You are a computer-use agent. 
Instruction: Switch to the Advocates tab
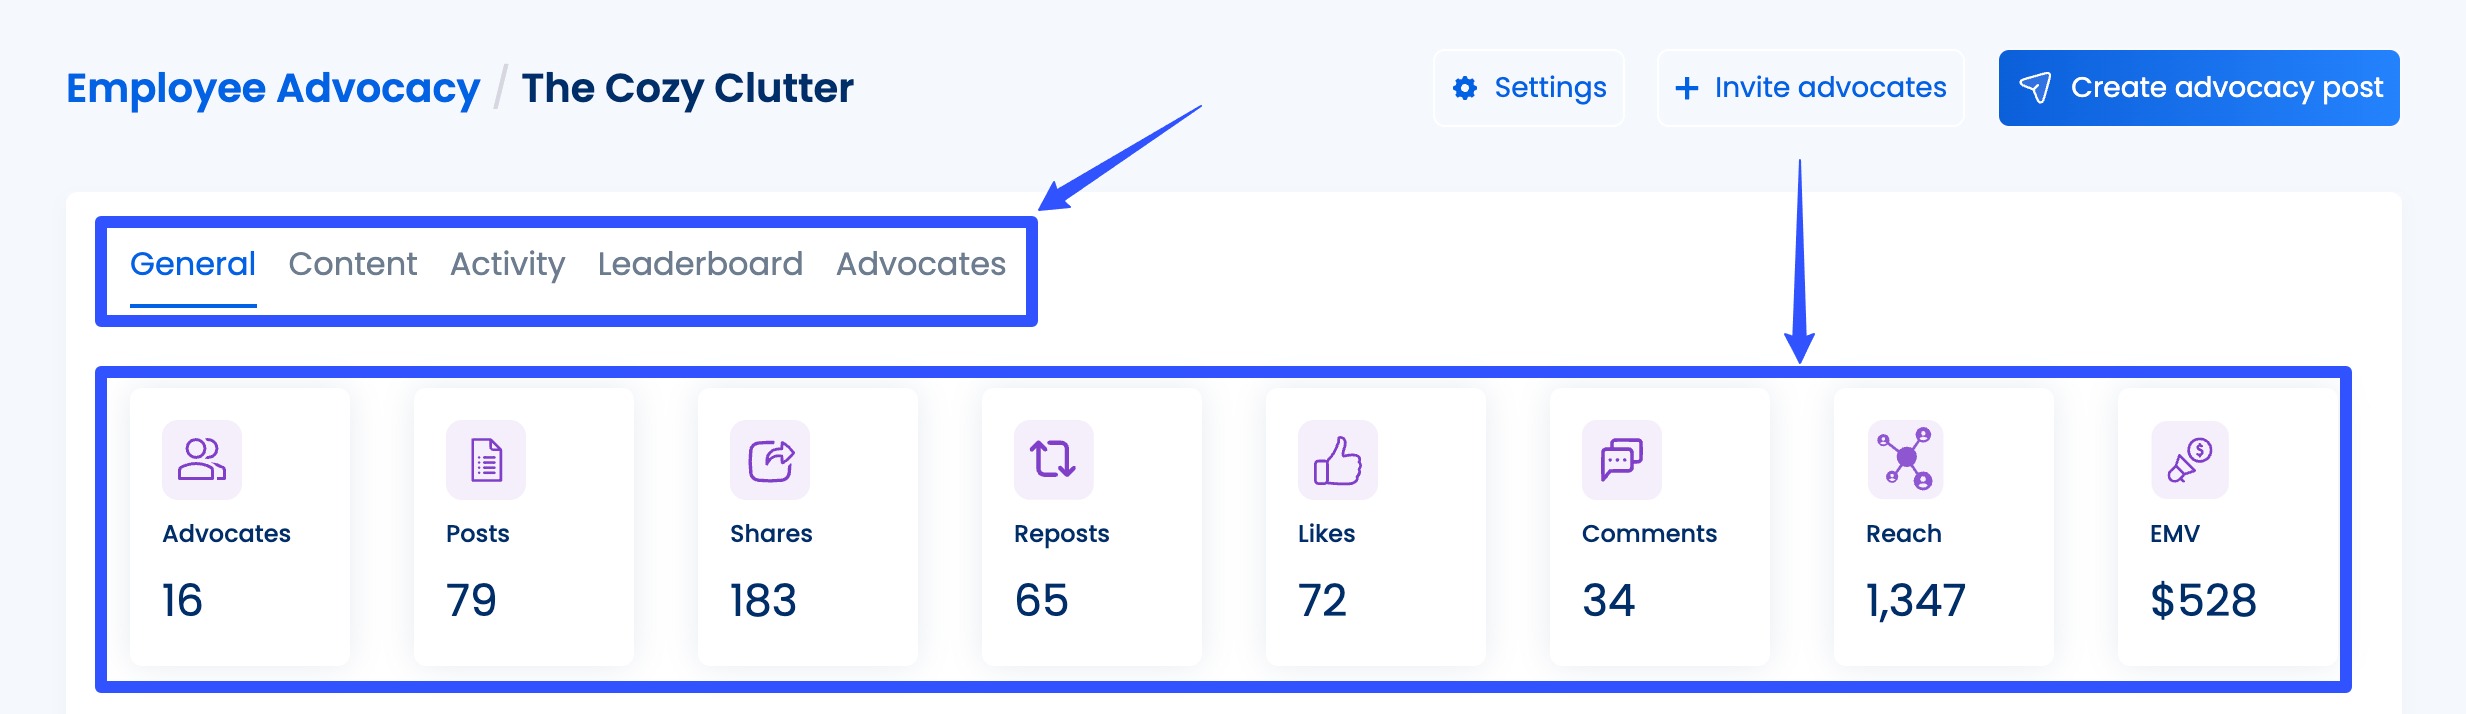920,264
